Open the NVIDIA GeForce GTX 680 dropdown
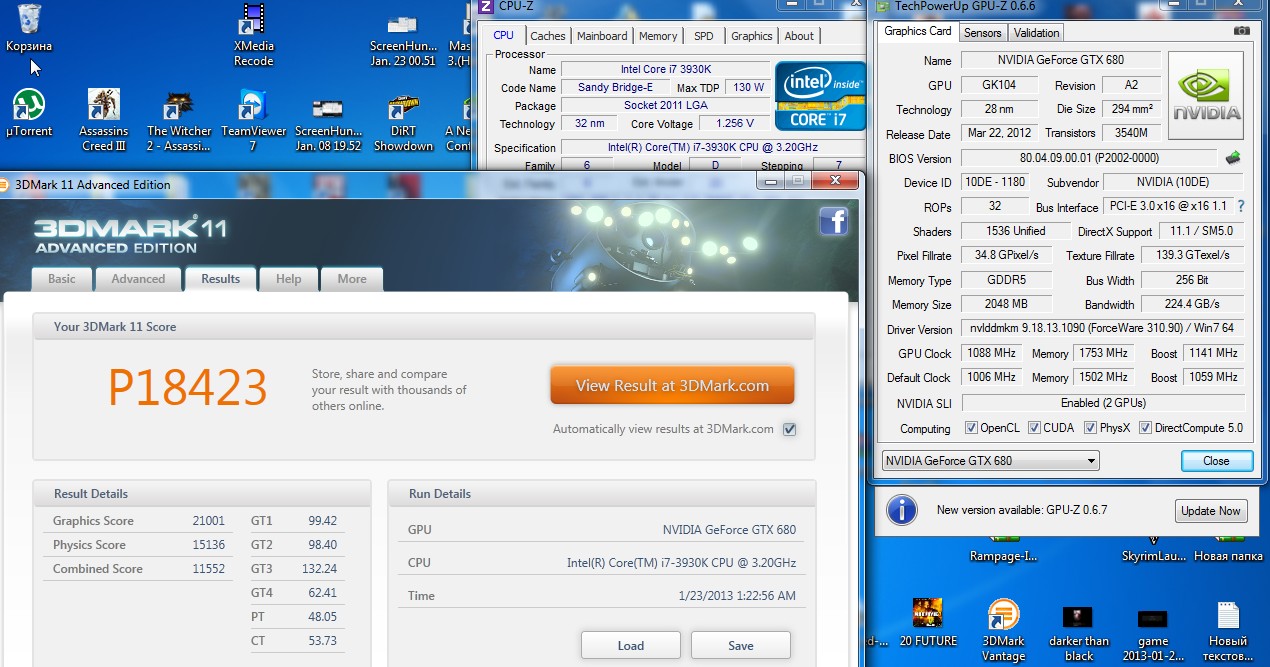Viewport: 1270px width, 667px height. pyautogui.click(x=989, y=461)
